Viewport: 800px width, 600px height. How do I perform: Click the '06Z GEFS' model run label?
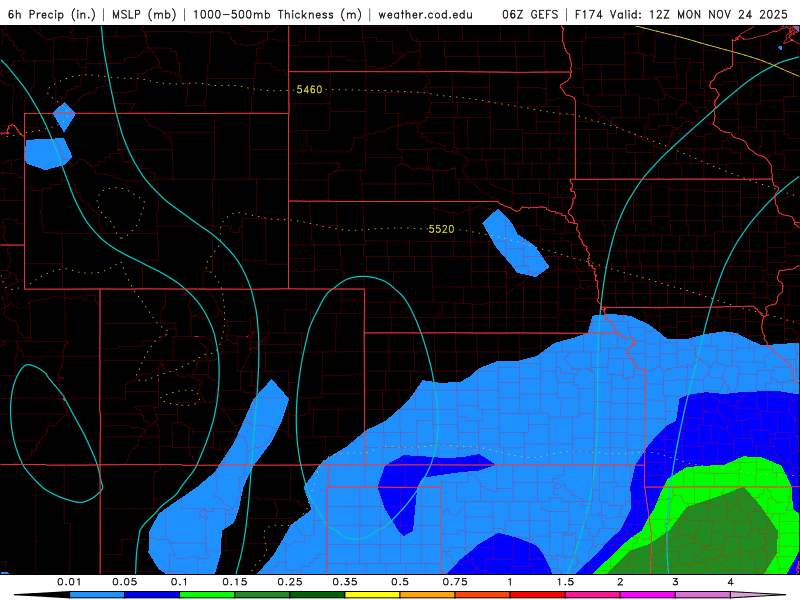530,14
